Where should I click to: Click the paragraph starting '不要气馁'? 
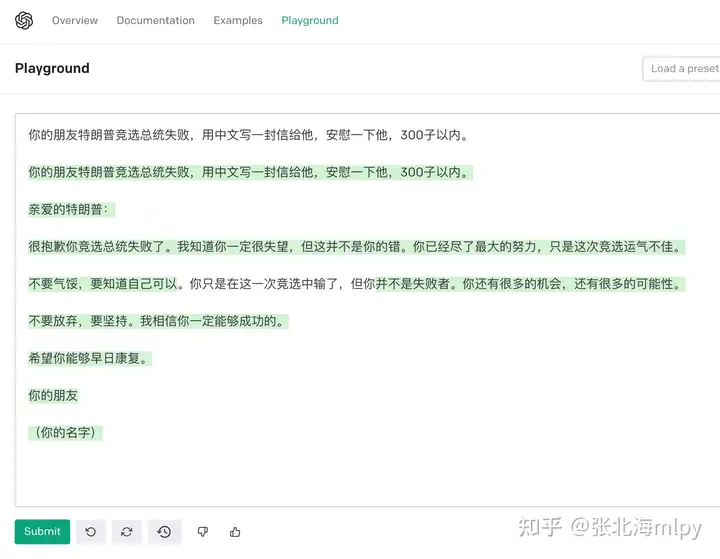(356, 284)
